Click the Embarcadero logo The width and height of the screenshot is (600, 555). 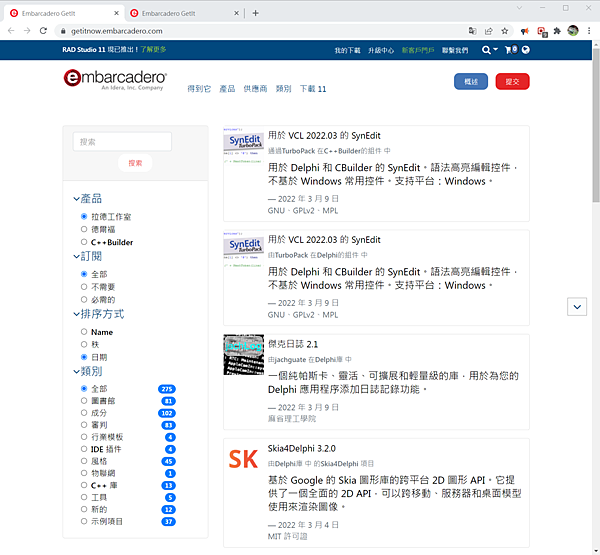click(x=115, y=80)
